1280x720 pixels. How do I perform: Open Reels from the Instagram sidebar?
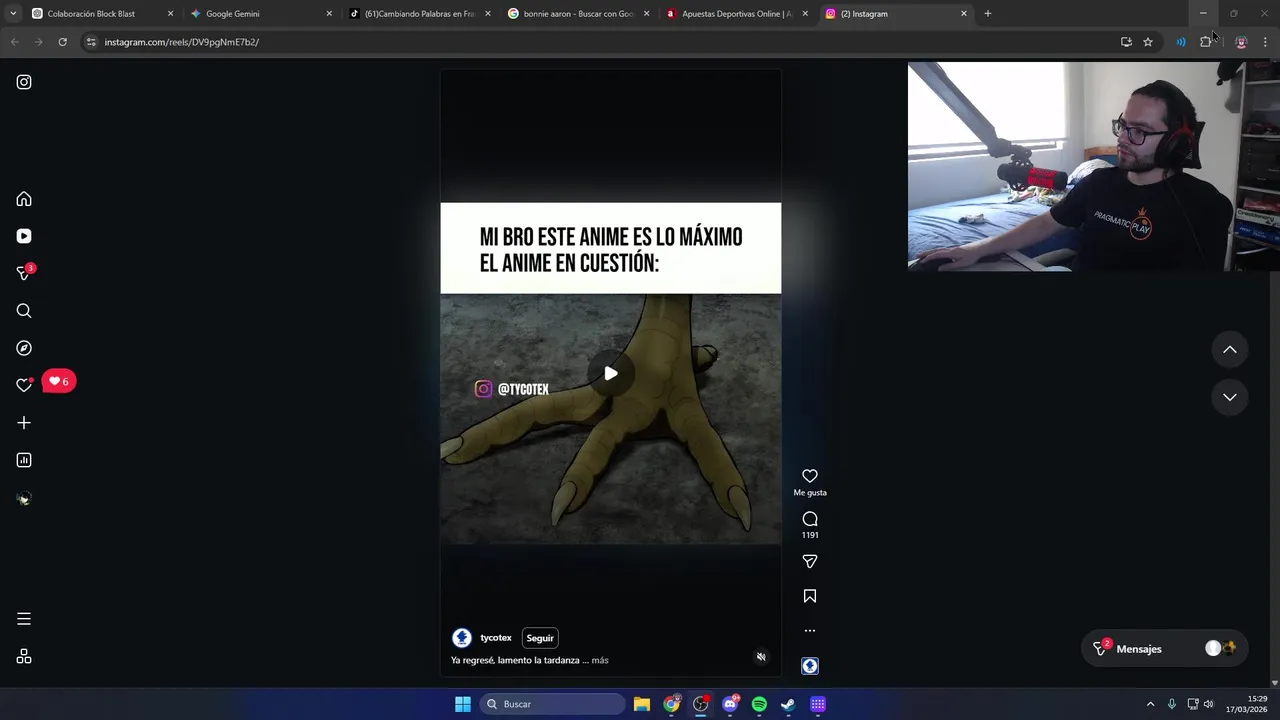[x=24, y=236]
